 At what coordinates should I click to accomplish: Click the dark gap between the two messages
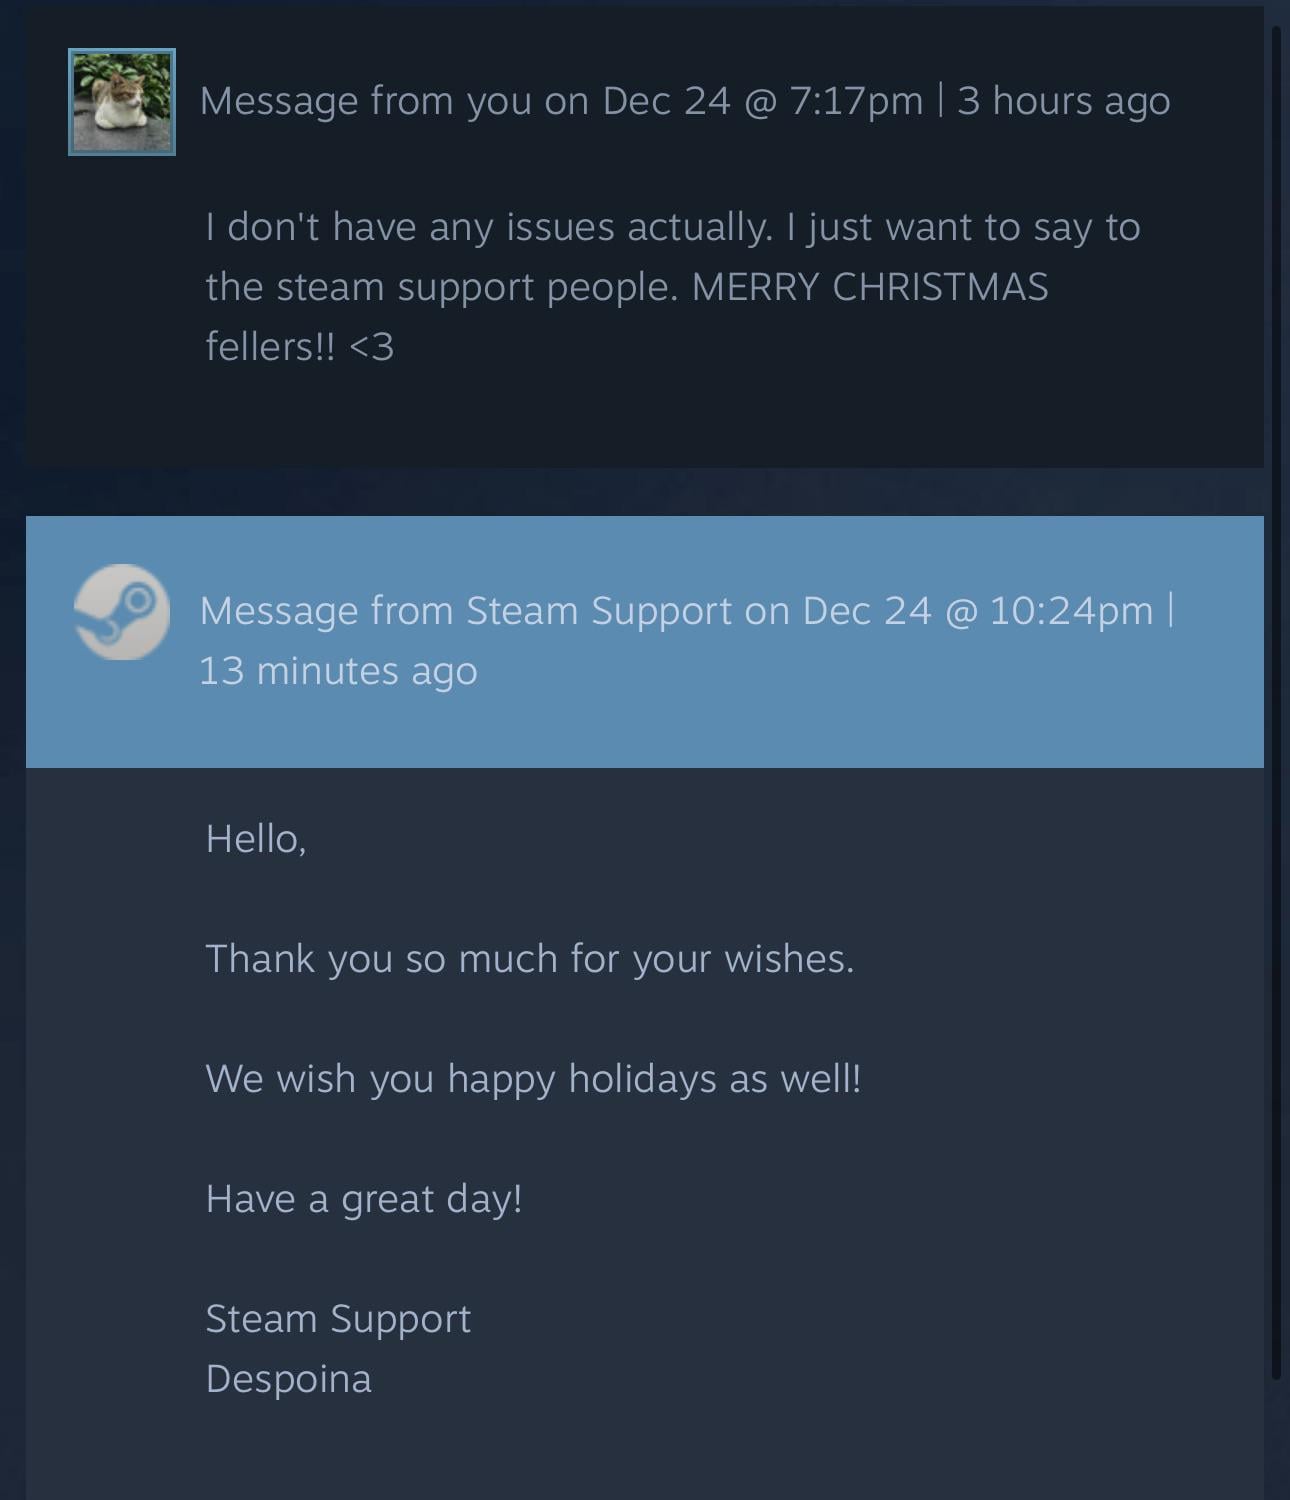645,492
